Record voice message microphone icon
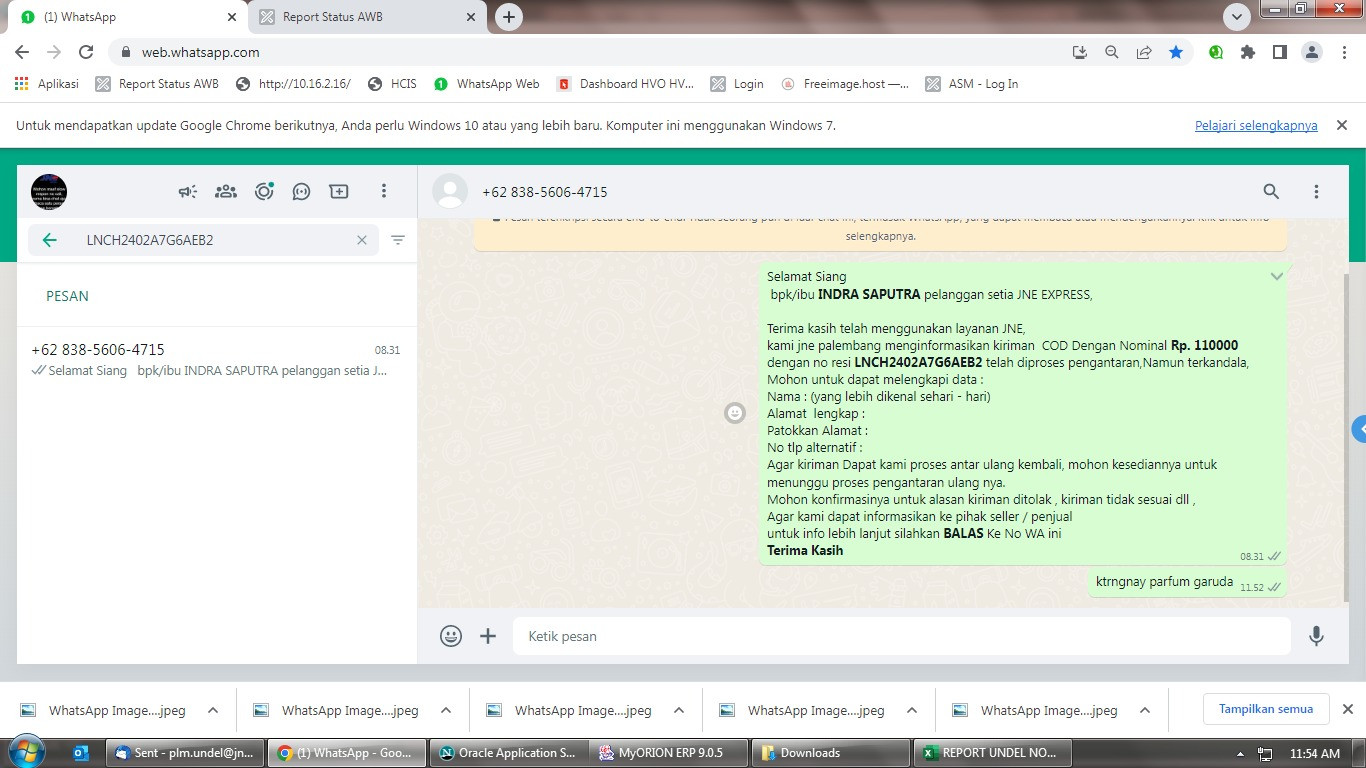The image size is (1366, 768). coord(1317,636)
